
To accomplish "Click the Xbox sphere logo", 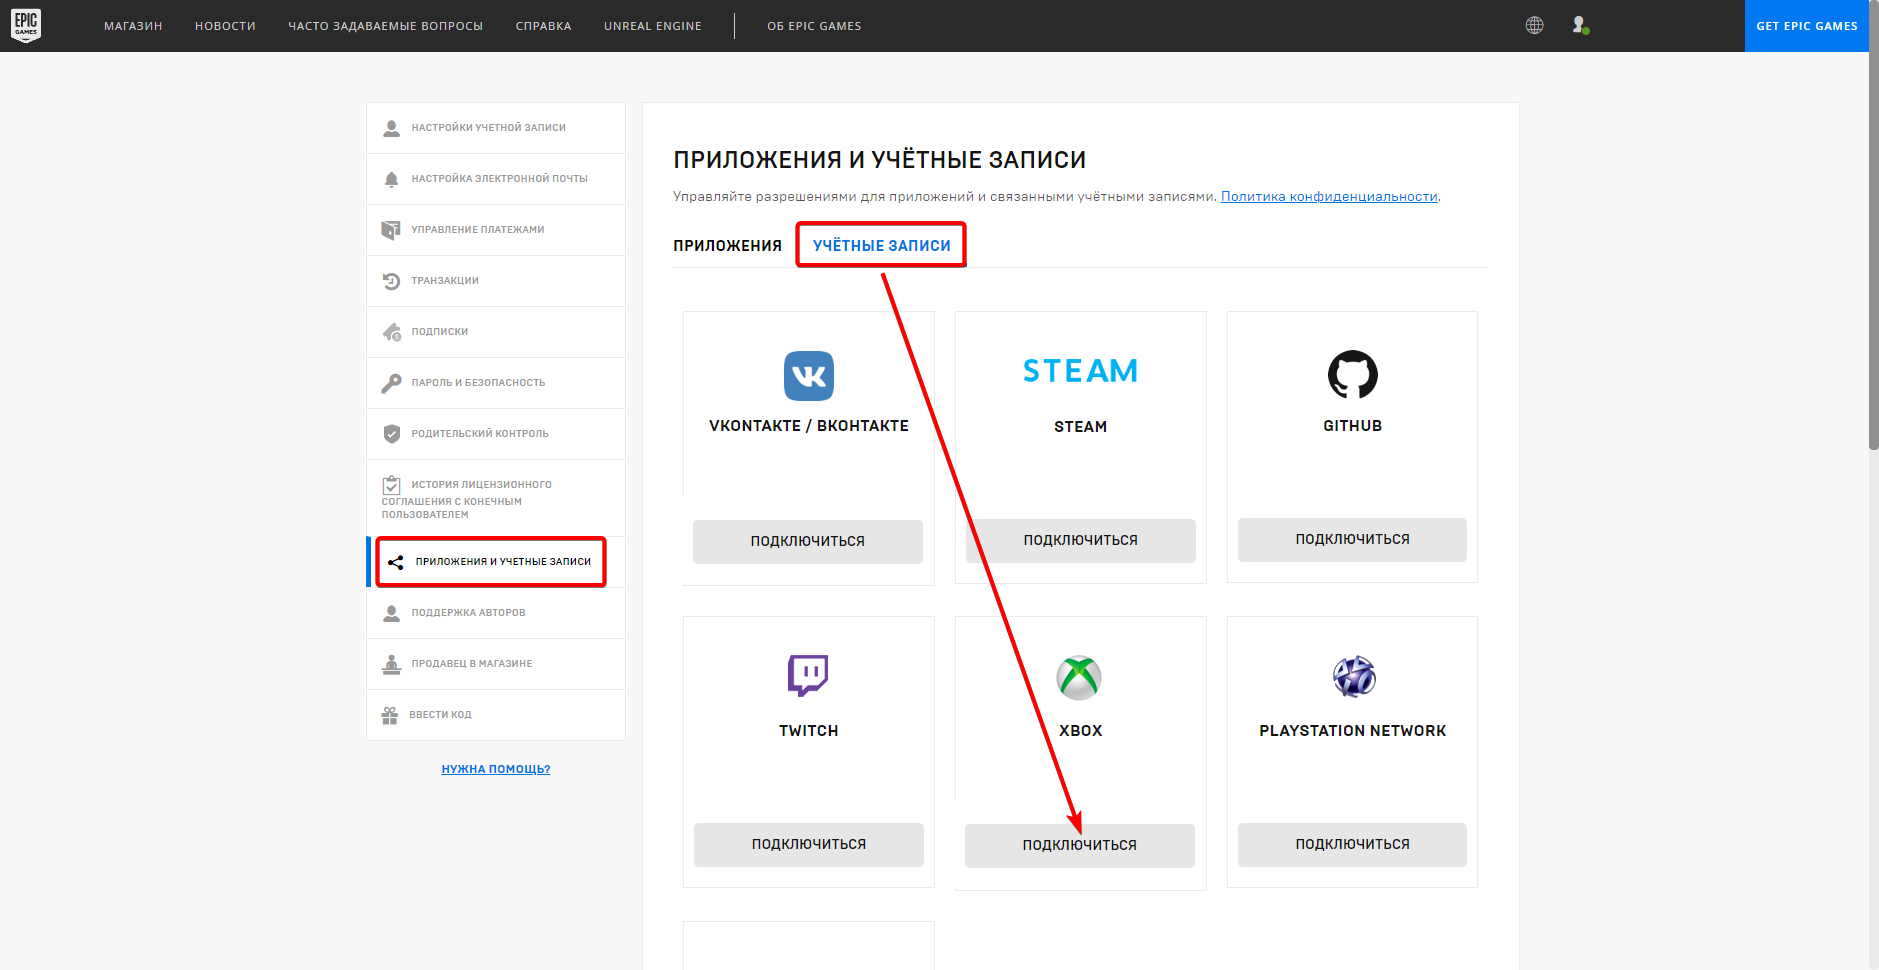I will 1080,678.
